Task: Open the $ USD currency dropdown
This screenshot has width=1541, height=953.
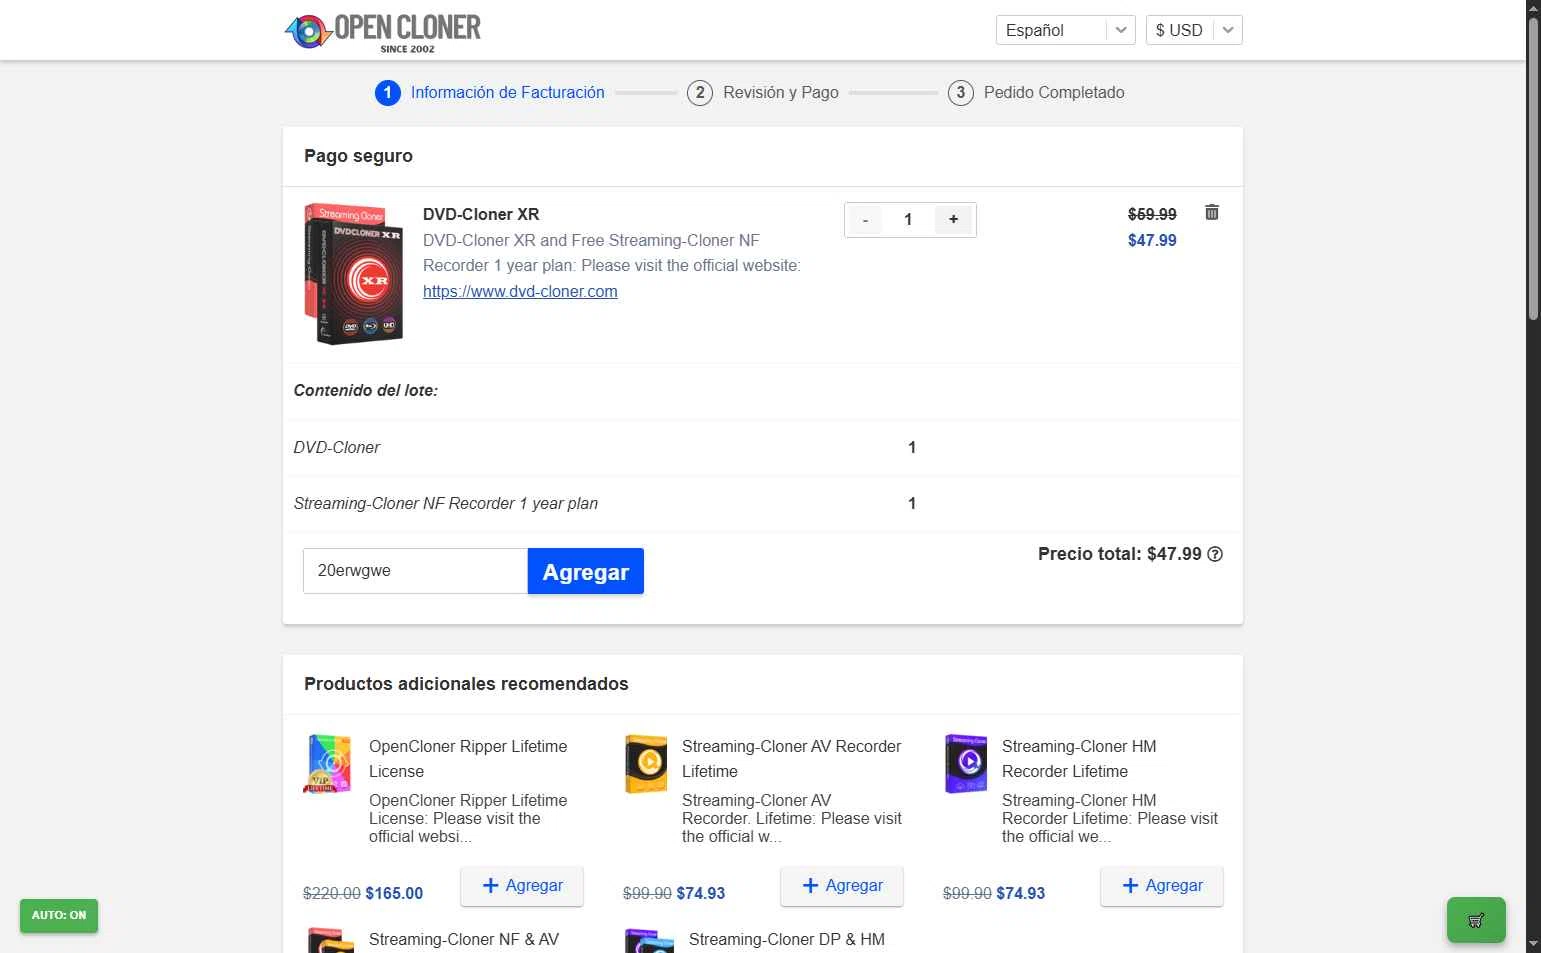Action: click(x=1194, y=30)
